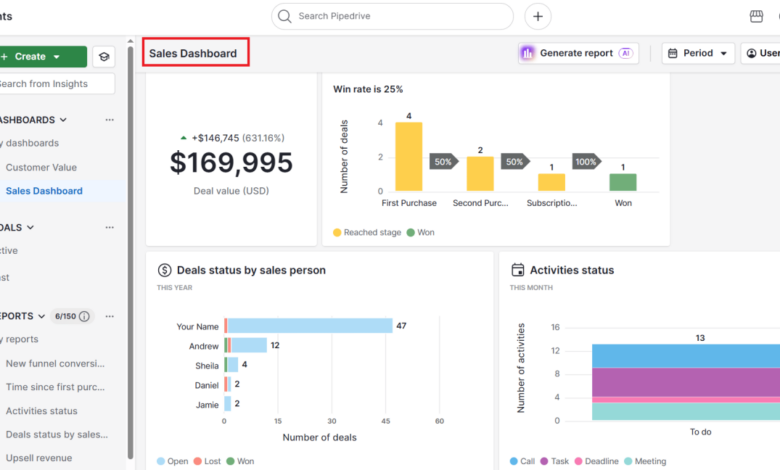The image size is (780, 470).
Task: Click the graduation cap learning icon
Action: point(104,57)
